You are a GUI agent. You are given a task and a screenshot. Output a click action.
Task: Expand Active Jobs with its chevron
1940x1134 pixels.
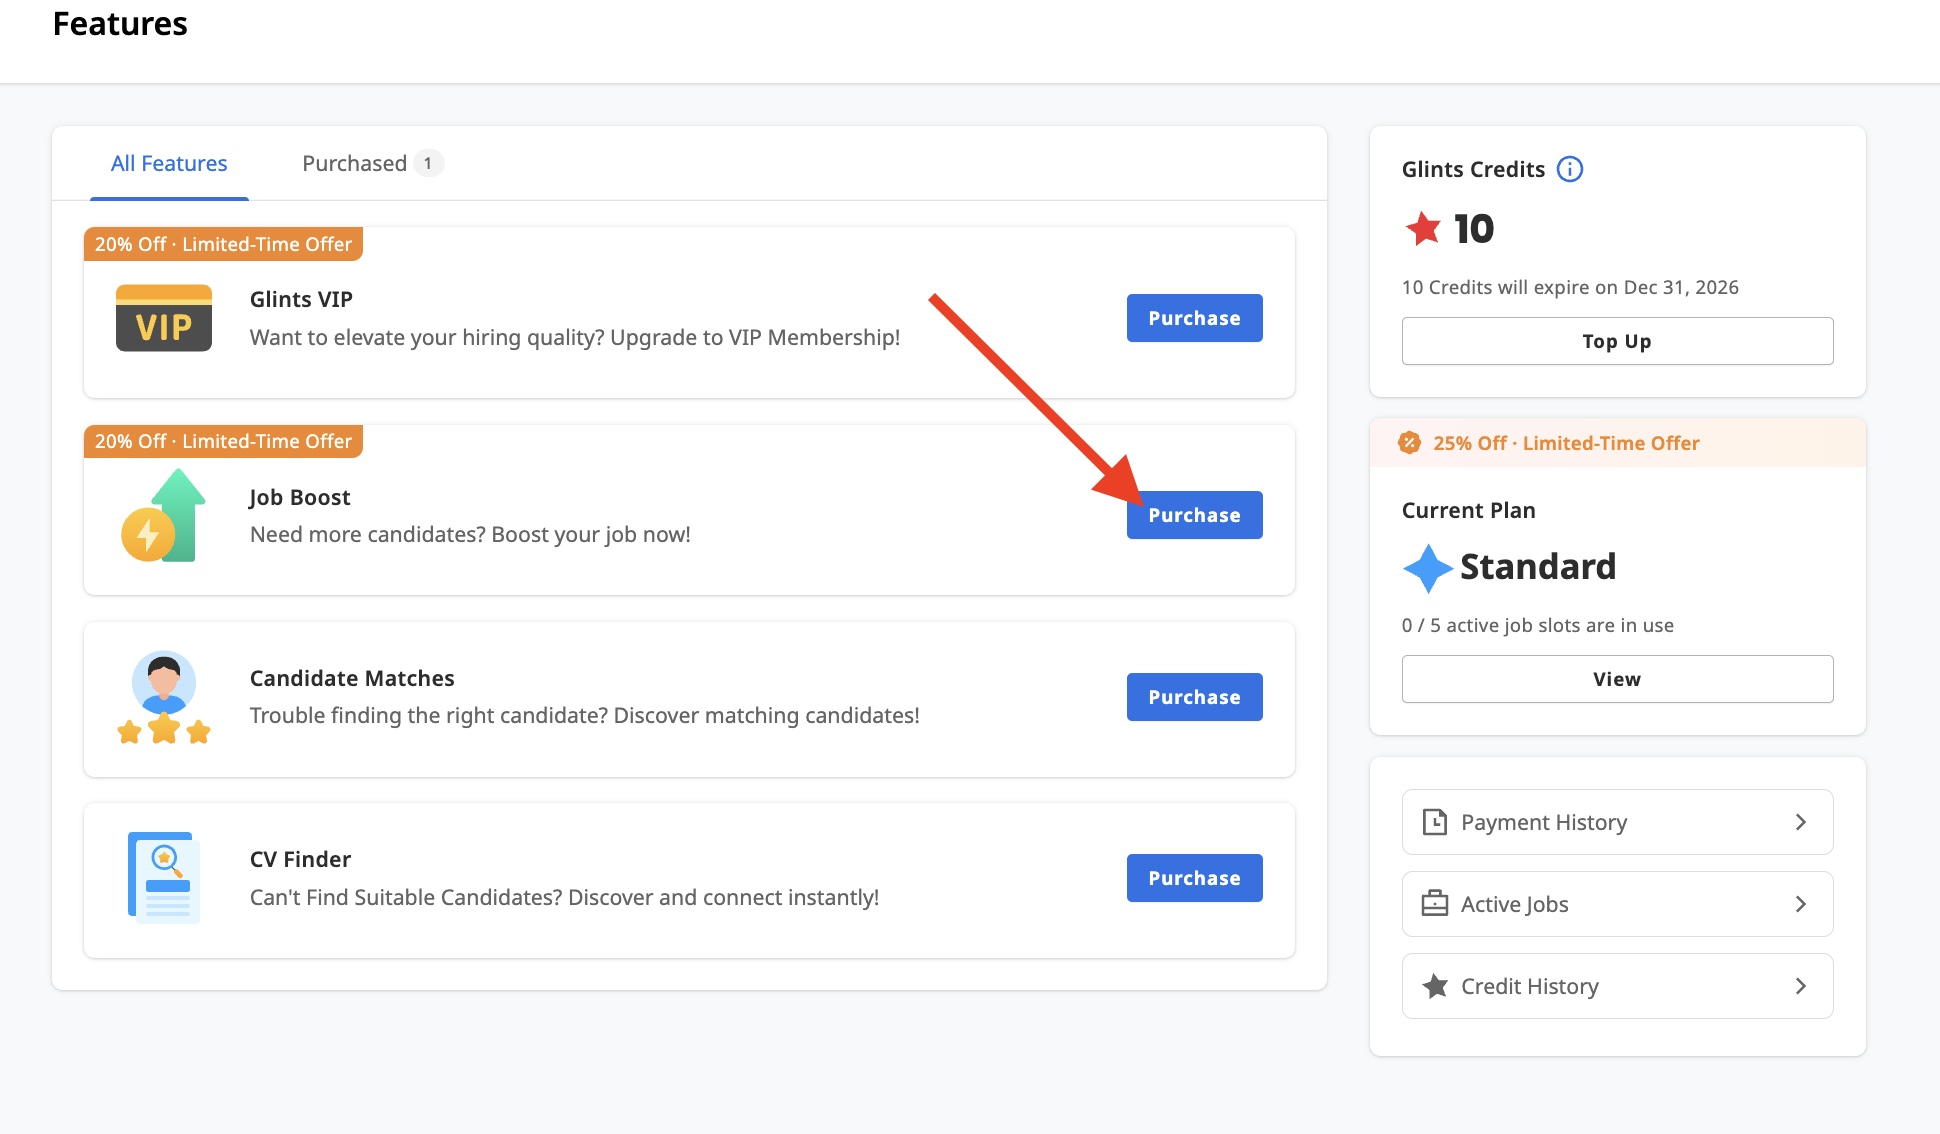pyautogui.click(x=1801, y=904)
